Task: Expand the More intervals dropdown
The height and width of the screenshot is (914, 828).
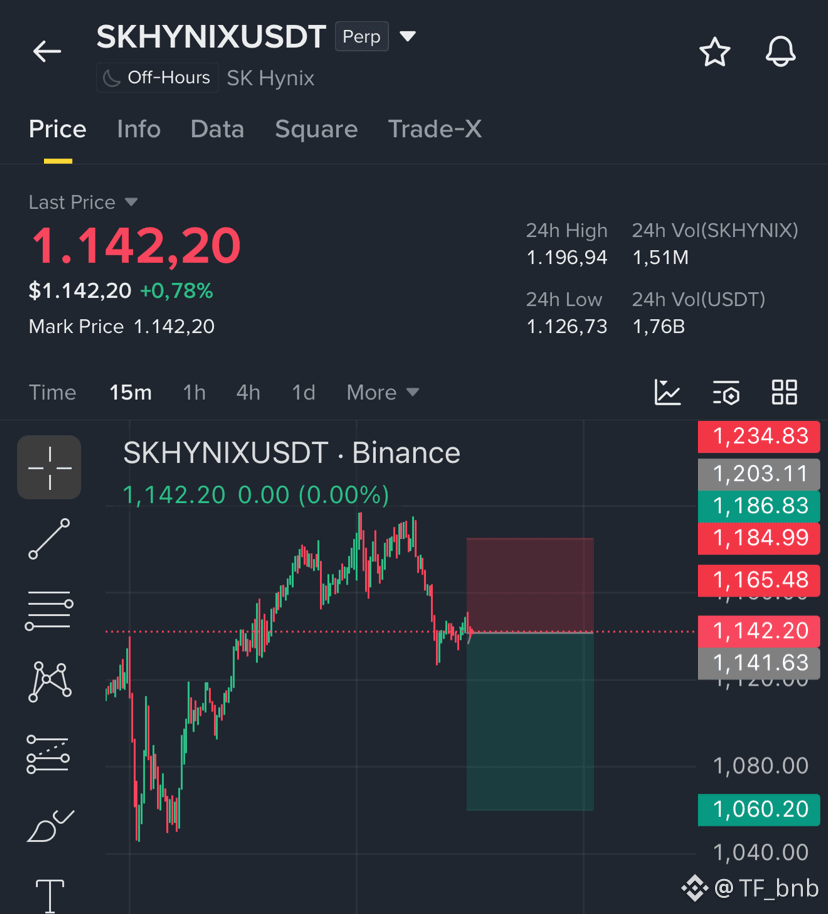Action: (383, 392)
